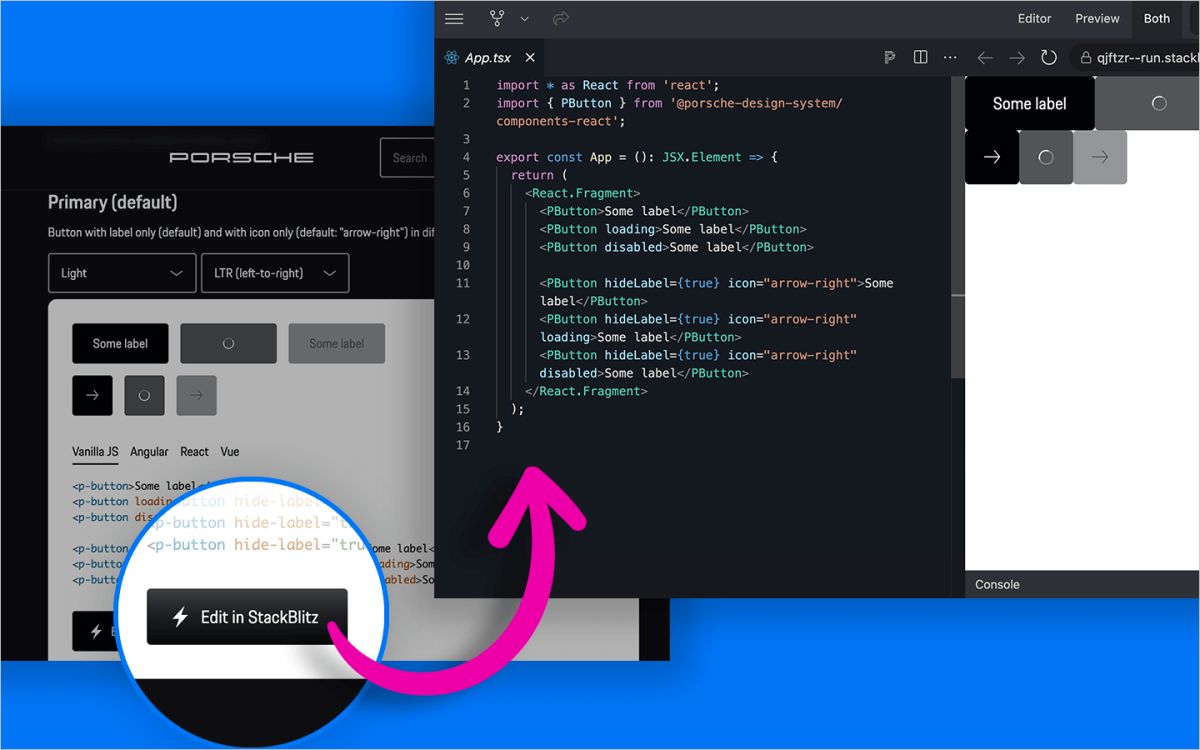Select the Vue code tab
This screenshot has width=1200, height=750.
coord(230,452)
